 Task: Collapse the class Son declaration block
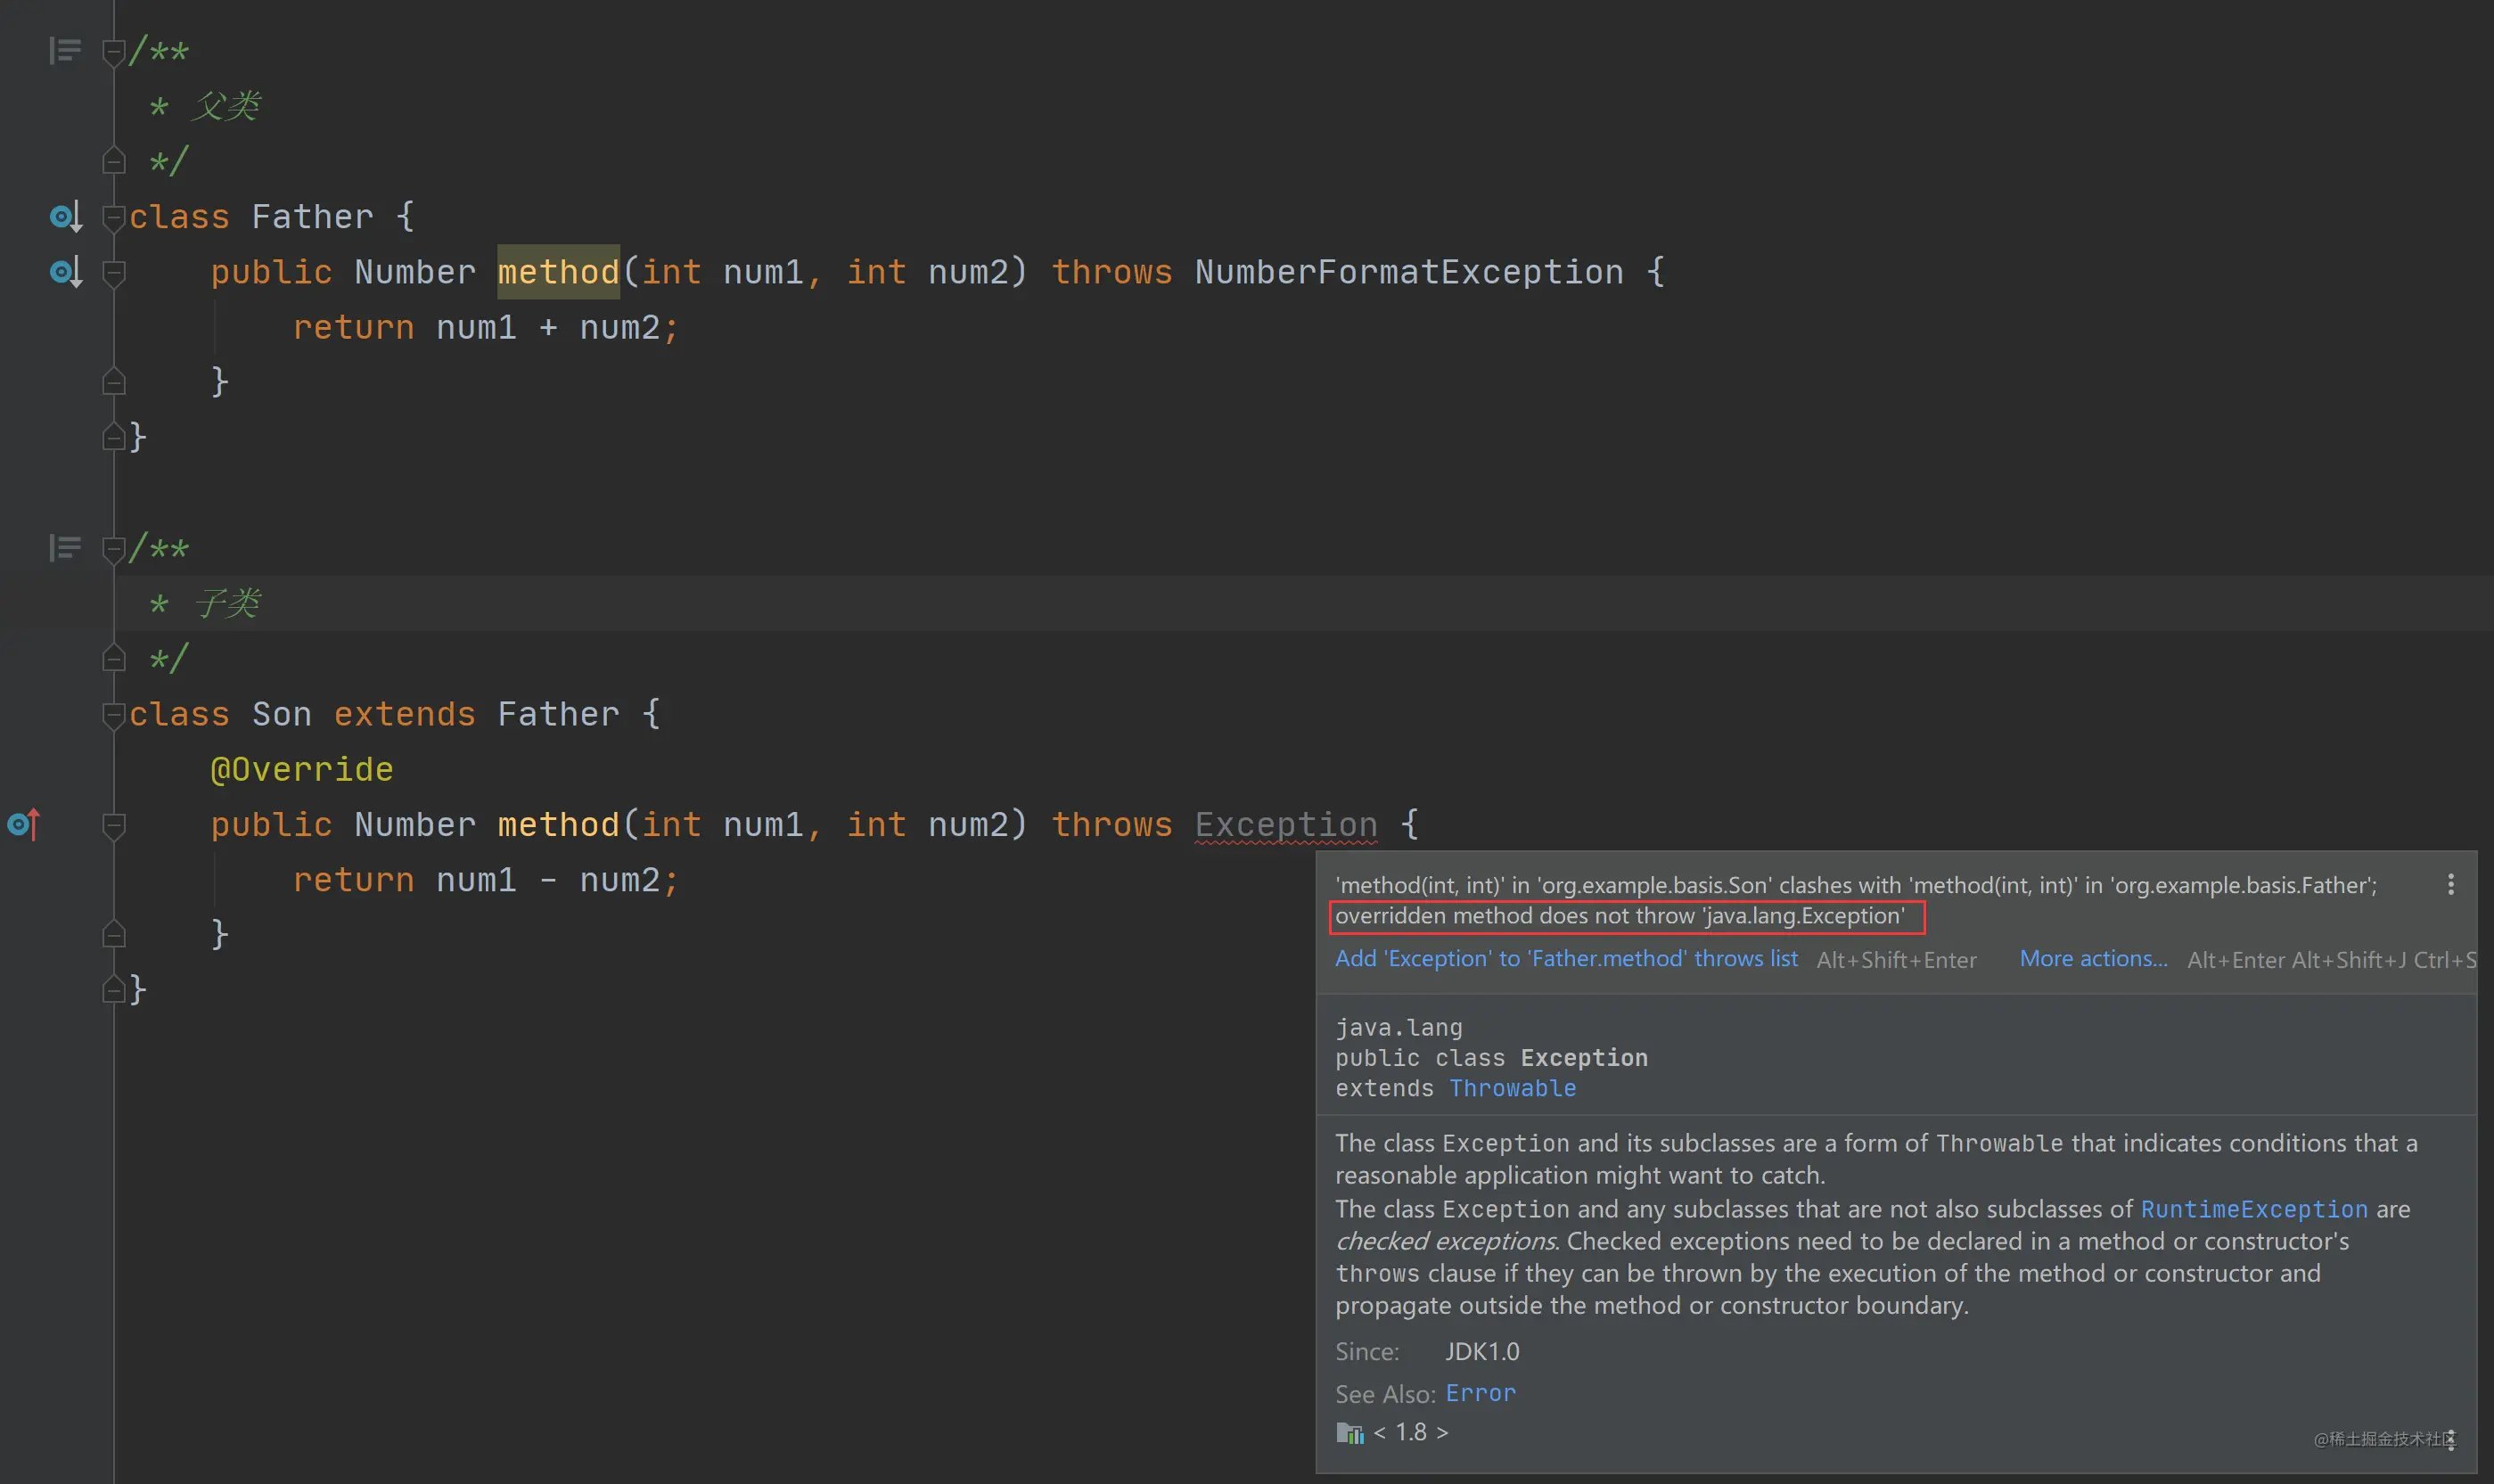114,714
